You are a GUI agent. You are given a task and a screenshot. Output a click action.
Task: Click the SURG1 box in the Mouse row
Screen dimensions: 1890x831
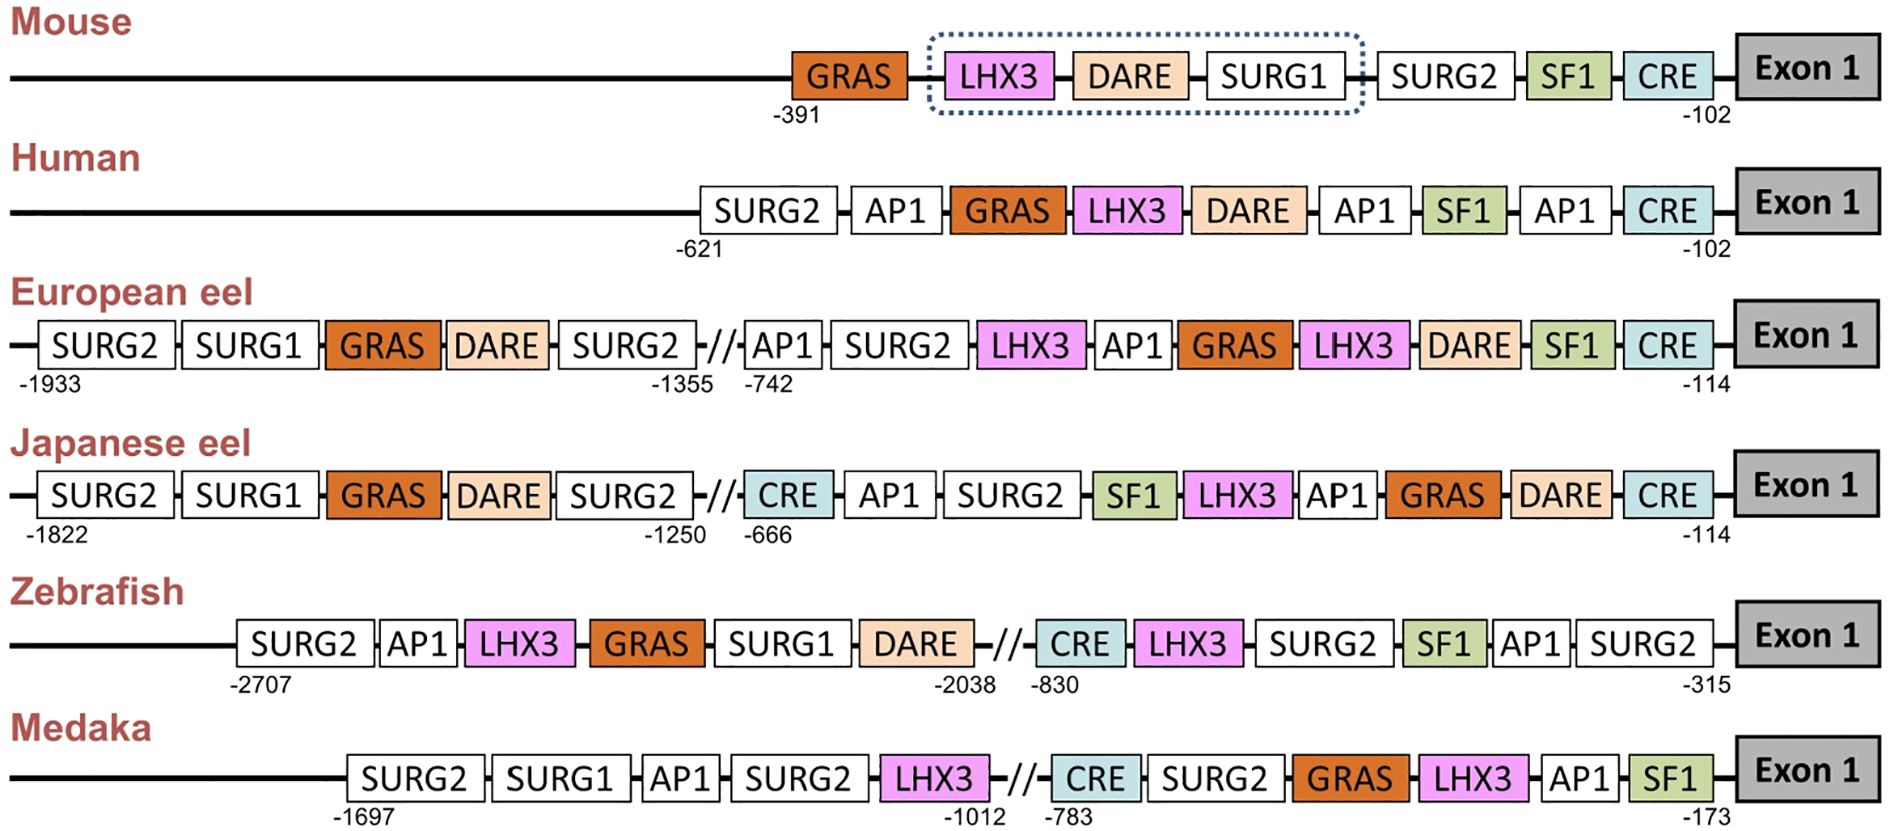click(x=1274, y=76)
